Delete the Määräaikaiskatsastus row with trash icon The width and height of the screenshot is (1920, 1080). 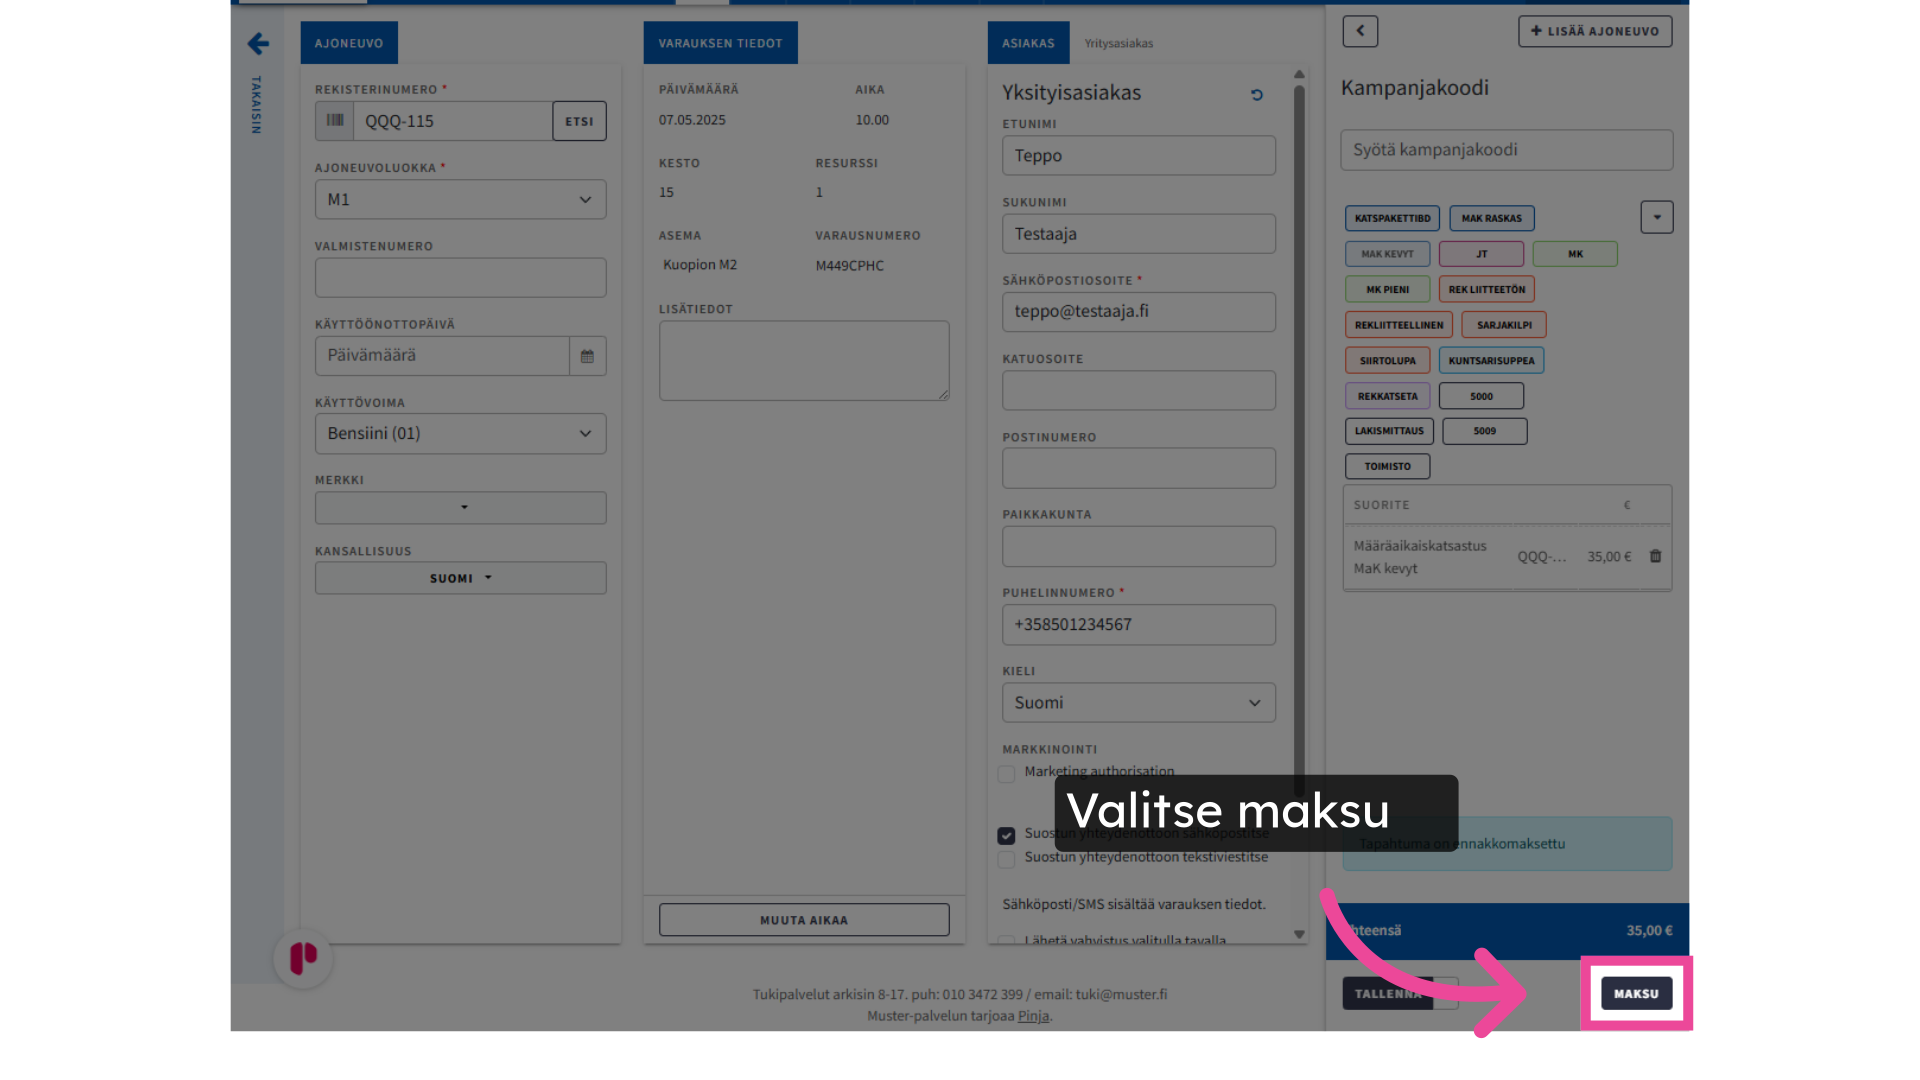coord(1655,556)
